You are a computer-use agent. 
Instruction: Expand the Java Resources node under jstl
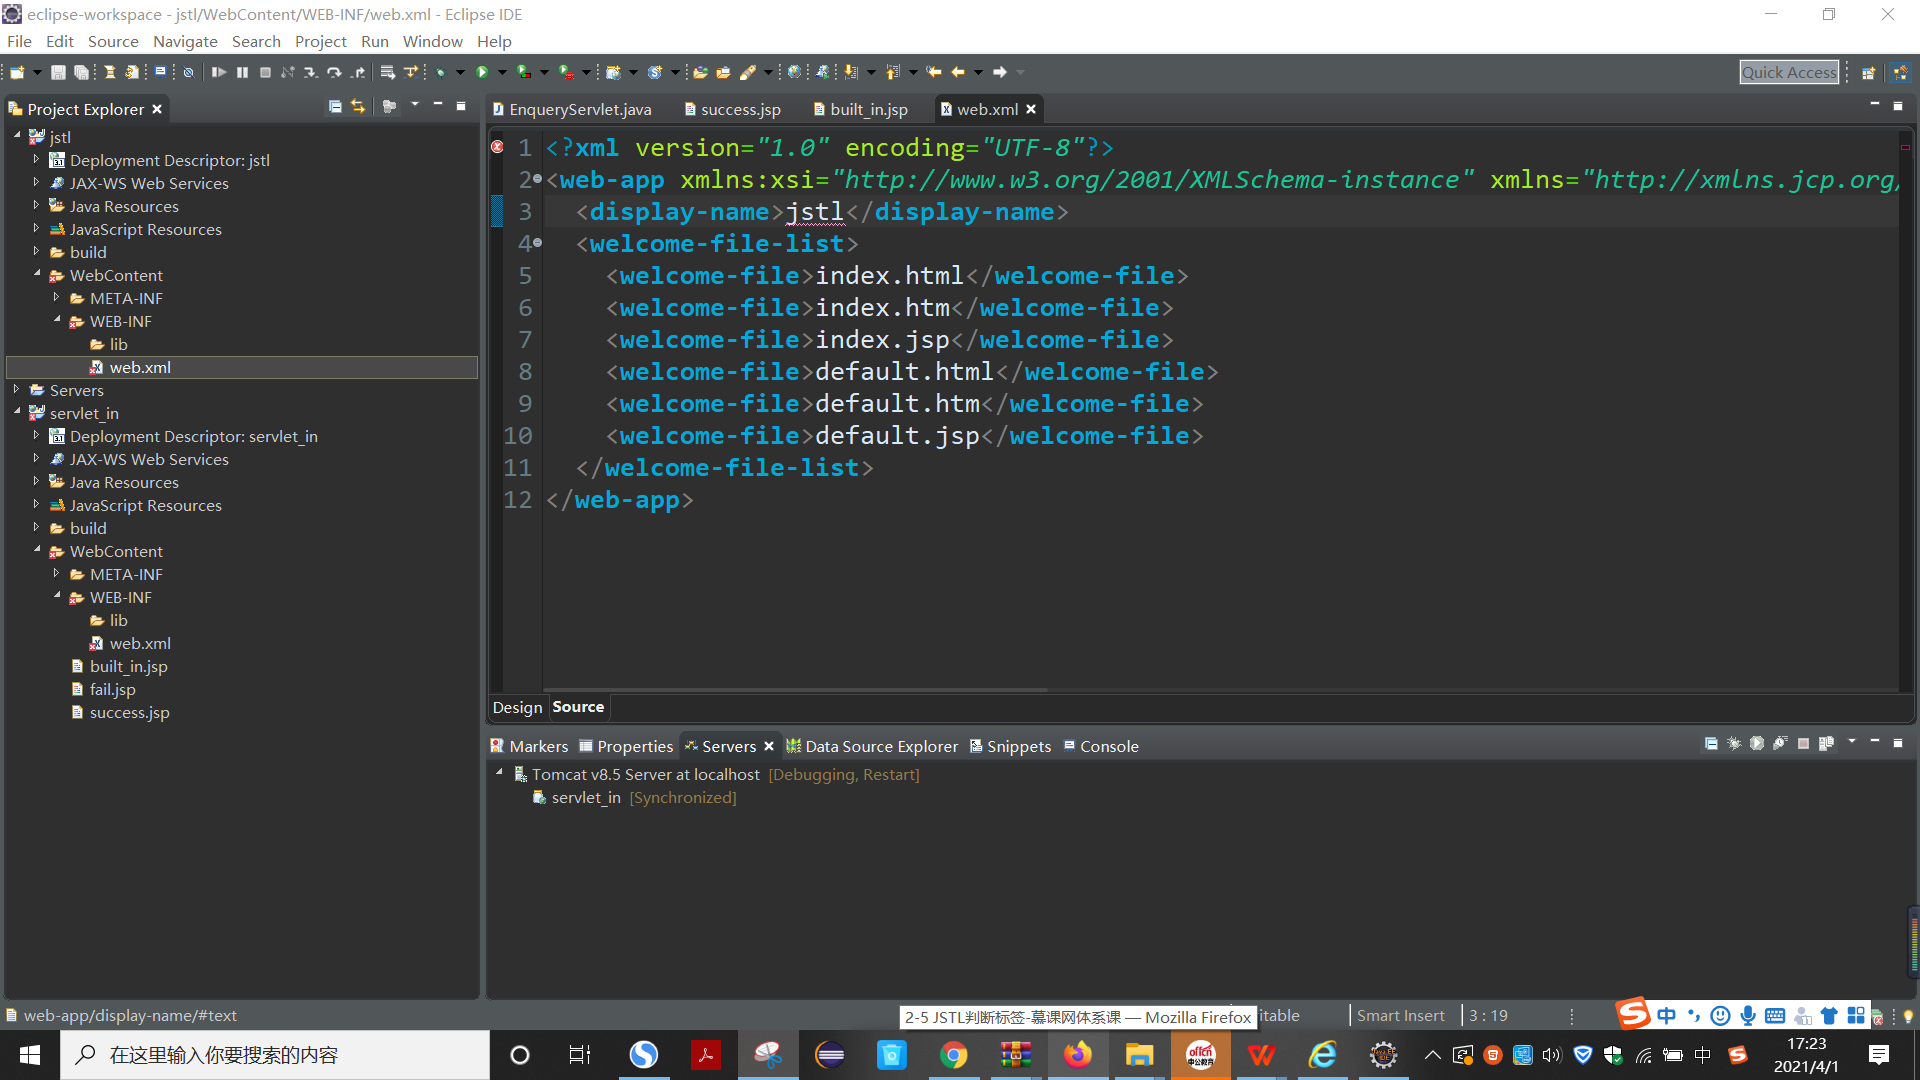coord(37,206)
